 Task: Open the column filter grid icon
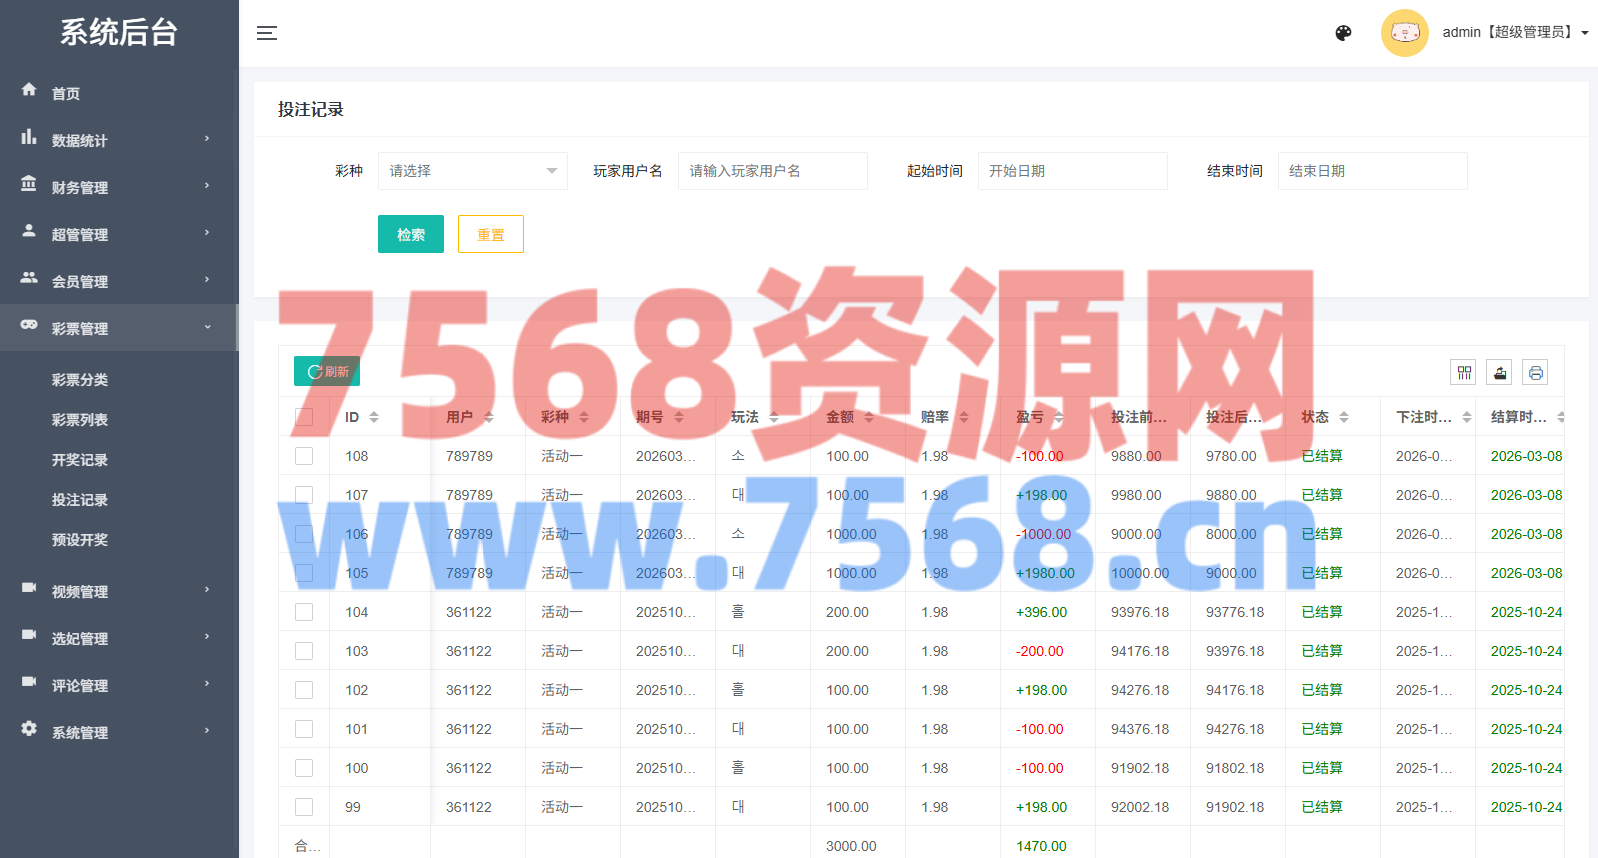[1464, 373]
